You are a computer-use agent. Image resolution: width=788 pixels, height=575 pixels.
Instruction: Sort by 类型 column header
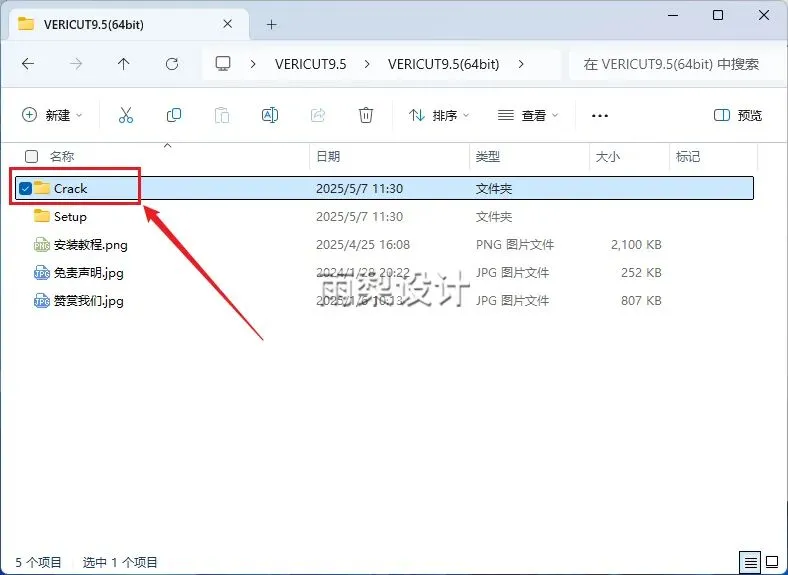487,157
